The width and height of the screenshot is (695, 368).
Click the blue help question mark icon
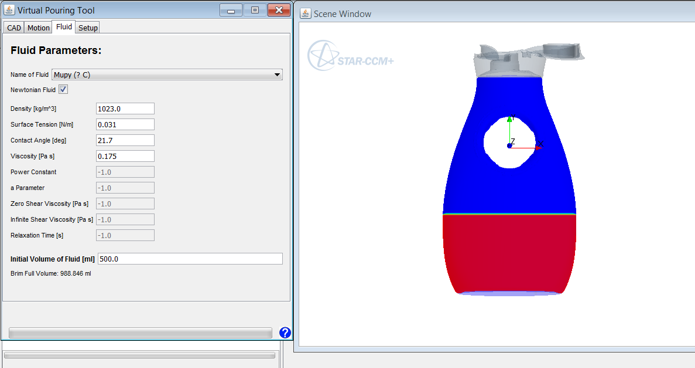point(285,333)
